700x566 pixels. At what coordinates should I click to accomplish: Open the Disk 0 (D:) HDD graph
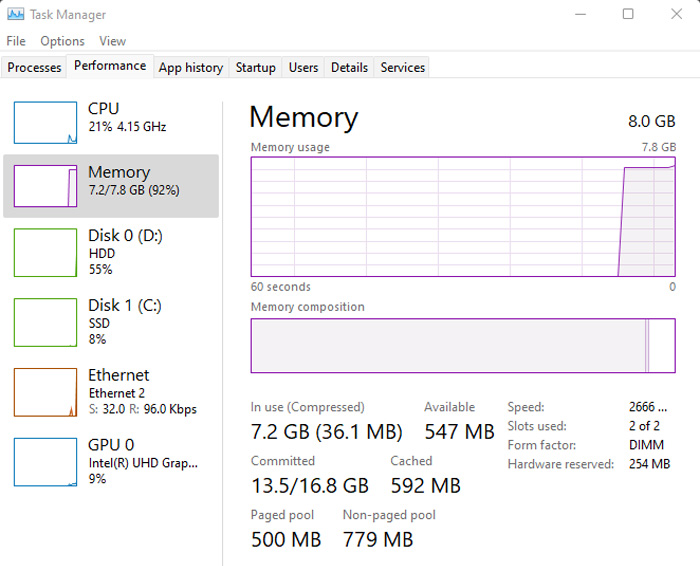click(111, 252)
